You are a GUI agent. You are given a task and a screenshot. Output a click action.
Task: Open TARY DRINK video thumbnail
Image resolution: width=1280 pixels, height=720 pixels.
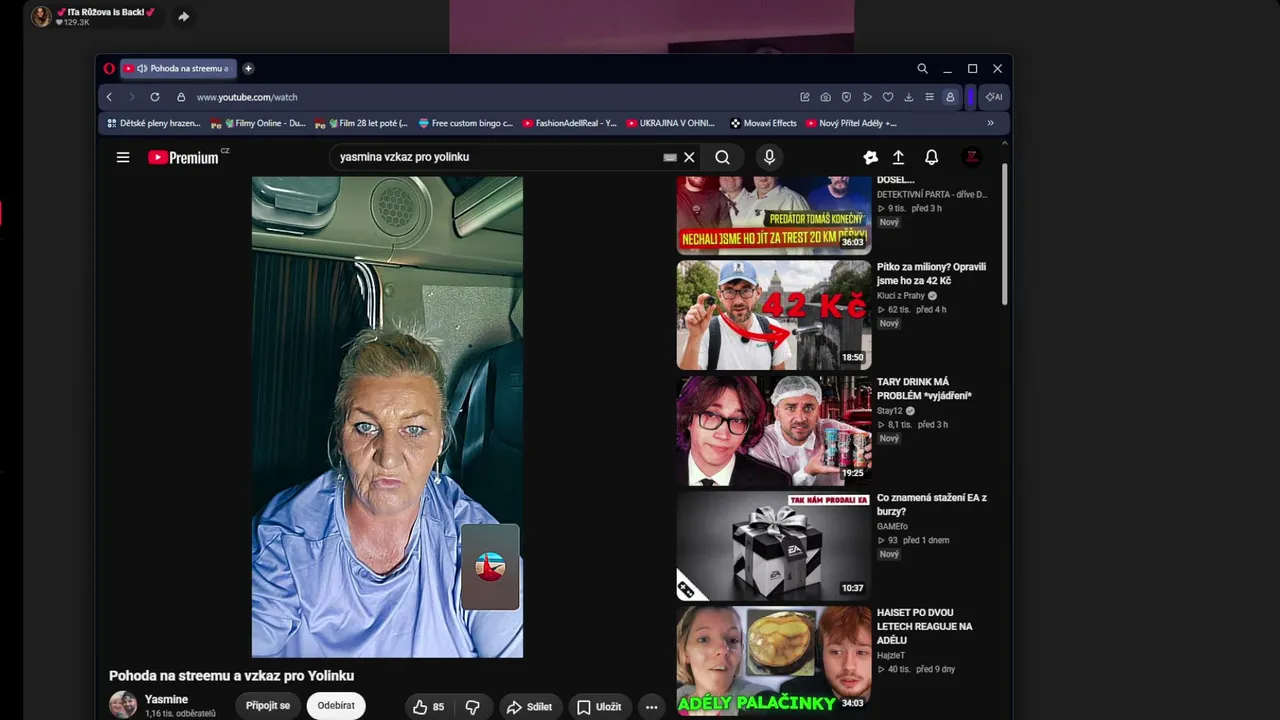[774, 430]
